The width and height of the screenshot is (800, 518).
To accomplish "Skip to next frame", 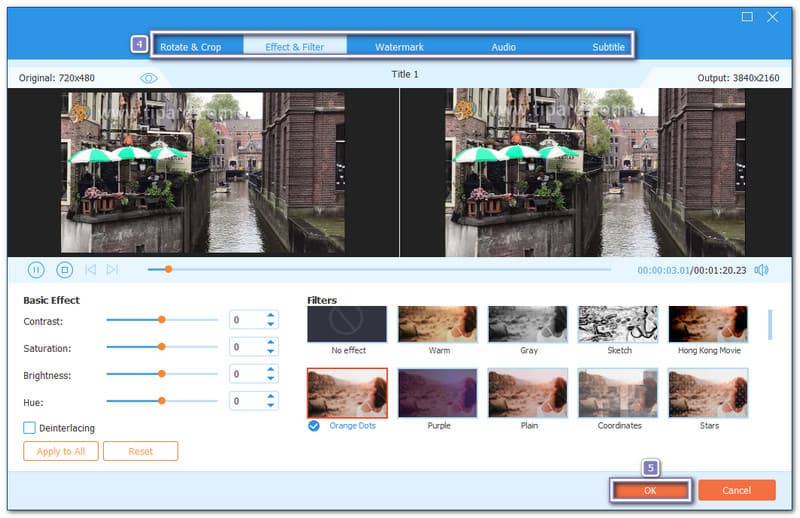I will [112, 269].
